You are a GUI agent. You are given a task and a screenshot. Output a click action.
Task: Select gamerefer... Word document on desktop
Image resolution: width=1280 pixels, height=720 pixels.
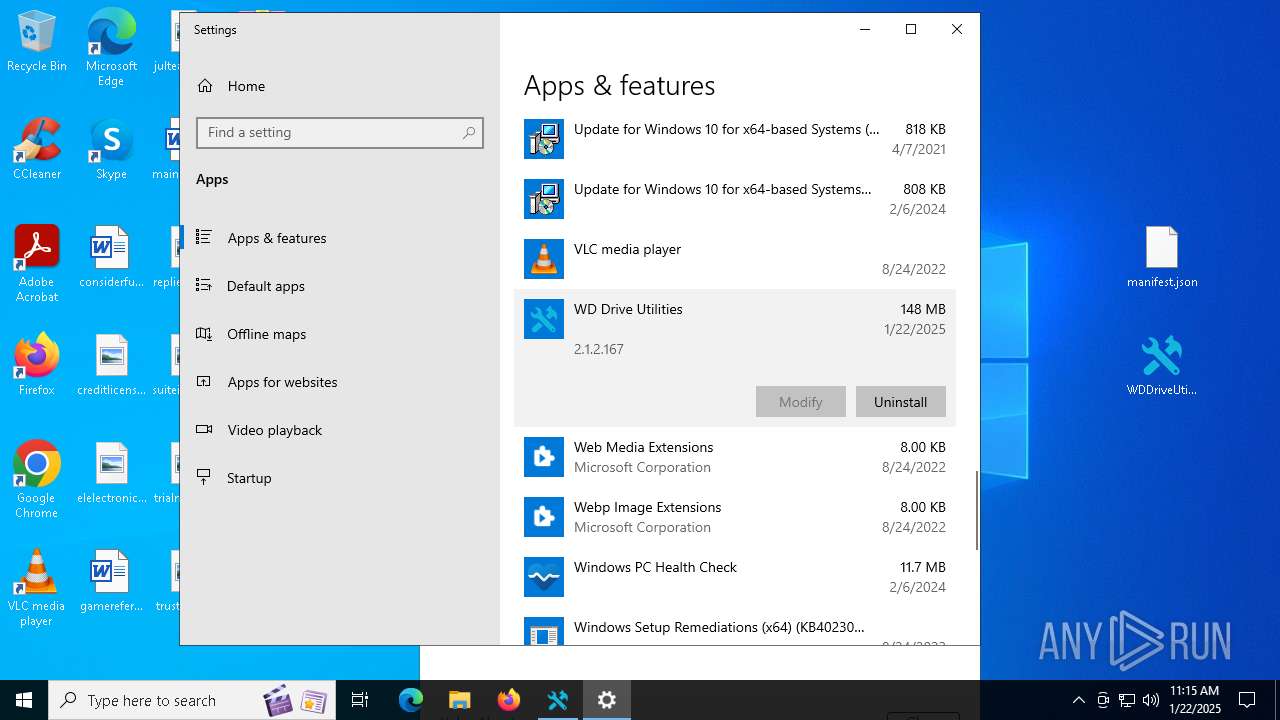point(111,581)
